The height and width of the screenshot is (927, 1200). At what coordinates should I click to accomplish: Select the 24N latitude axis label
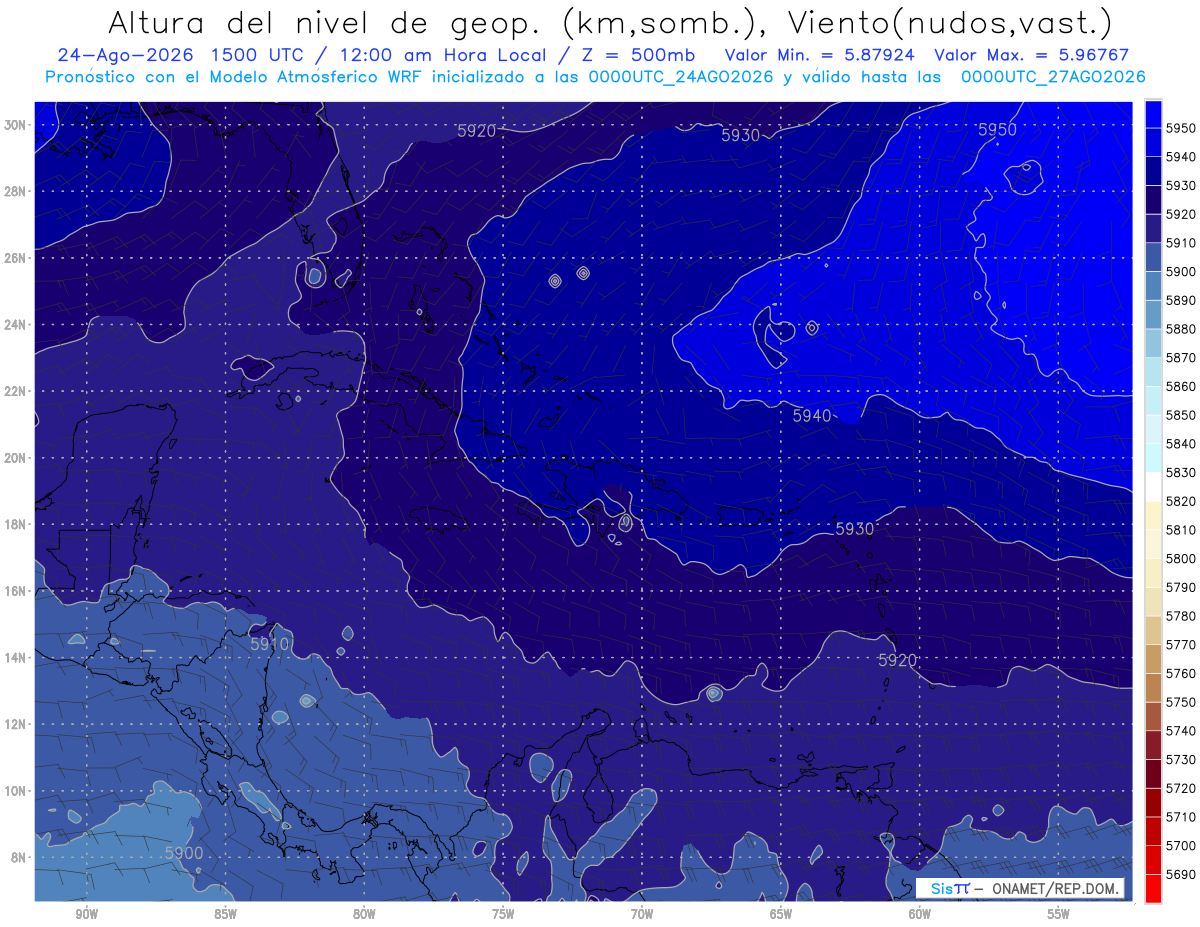[x=14, y=325]
